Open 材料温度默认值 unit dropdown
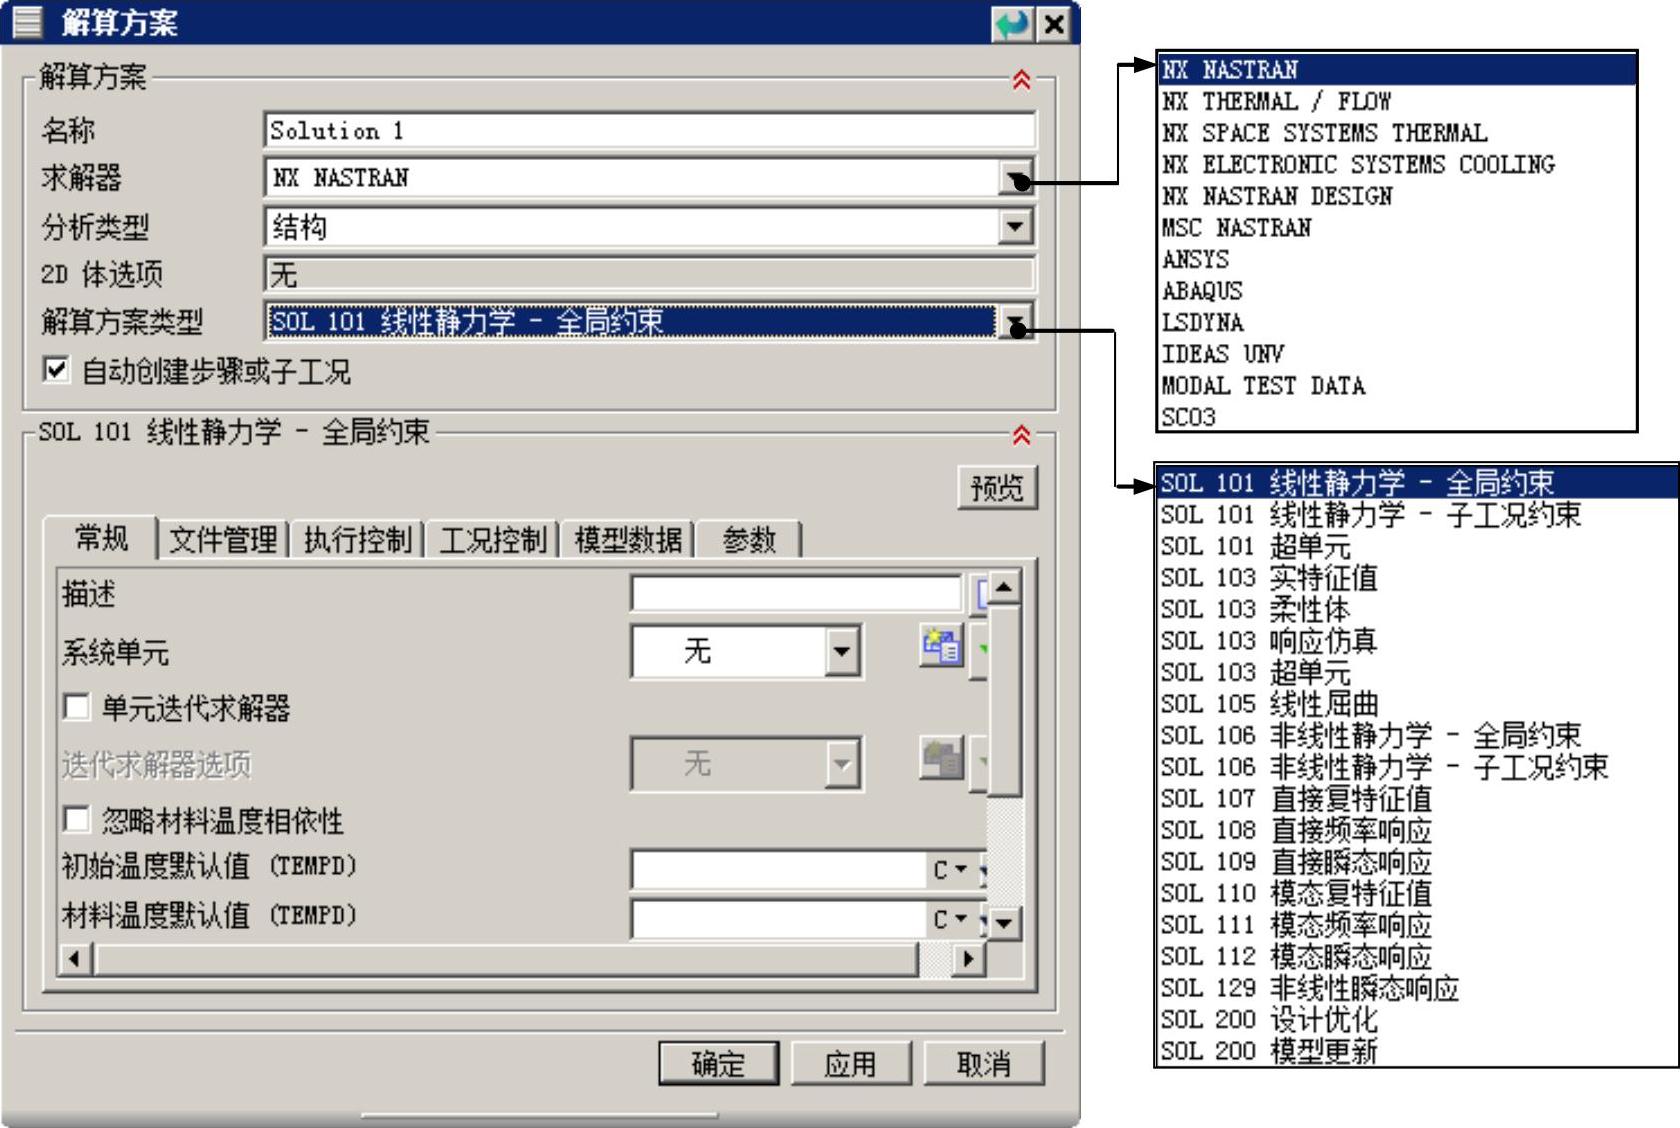This screenshot has width=1680, height=1128. tap(951, 918)
